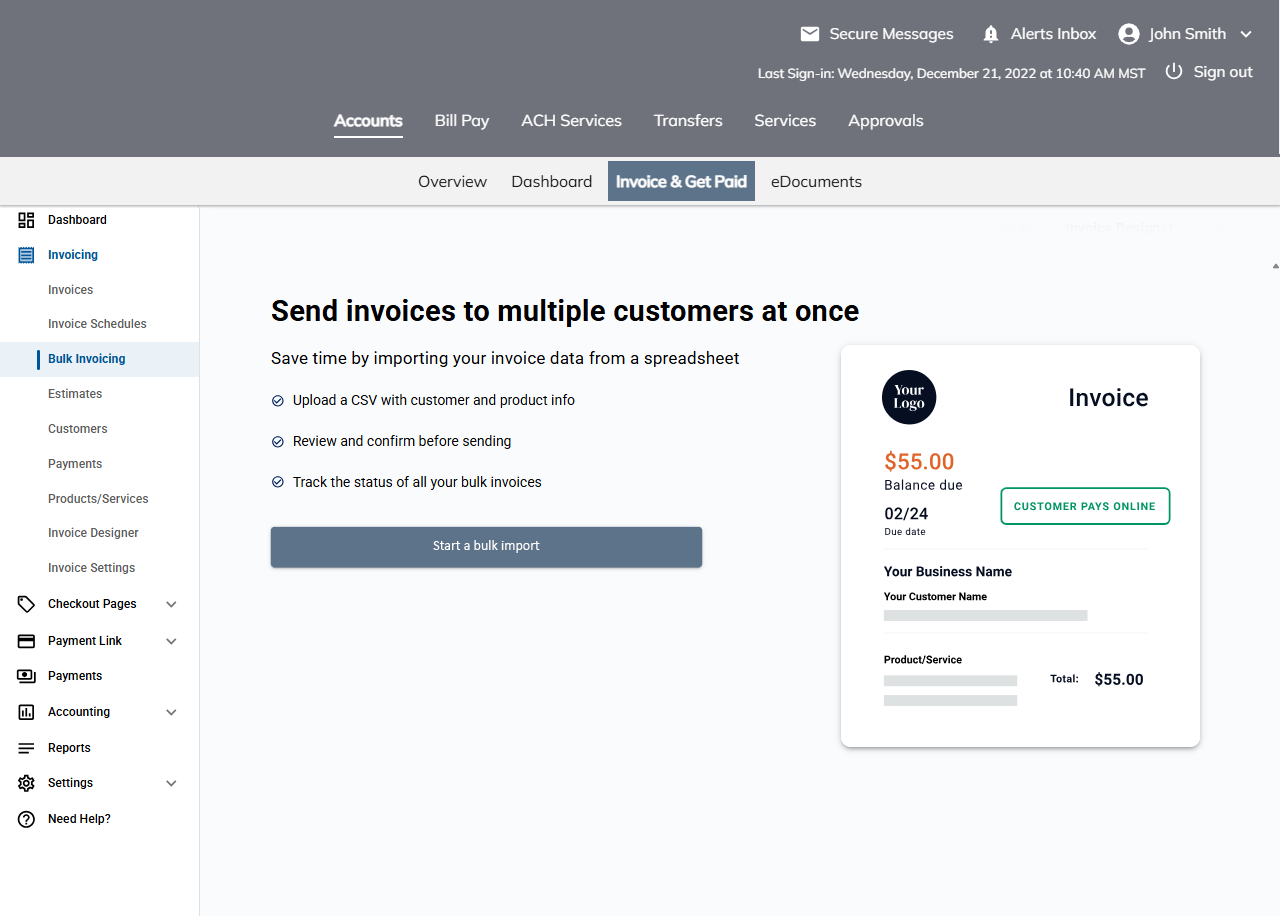Click the Secure Messages envelope icon
1280x916 pixels.
810,34
